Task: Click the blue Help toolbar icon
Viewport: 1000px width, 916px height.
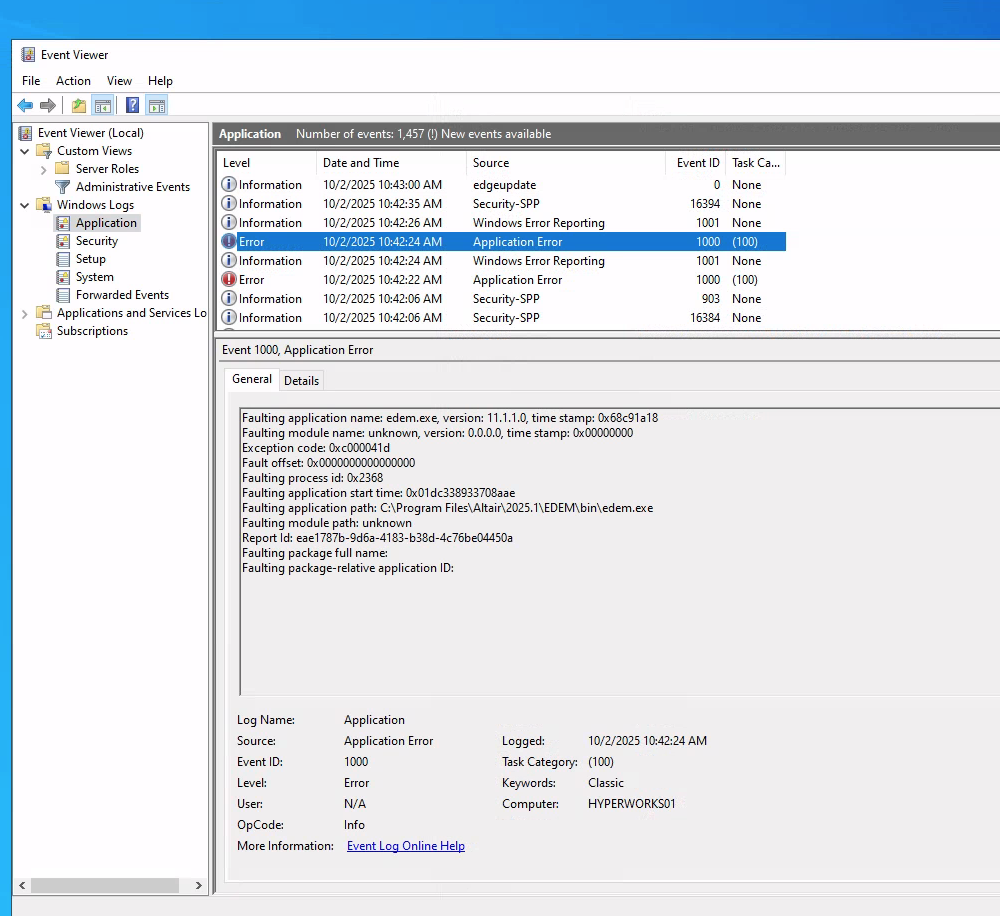Action: pyautogui.click(x=132, y=105)
